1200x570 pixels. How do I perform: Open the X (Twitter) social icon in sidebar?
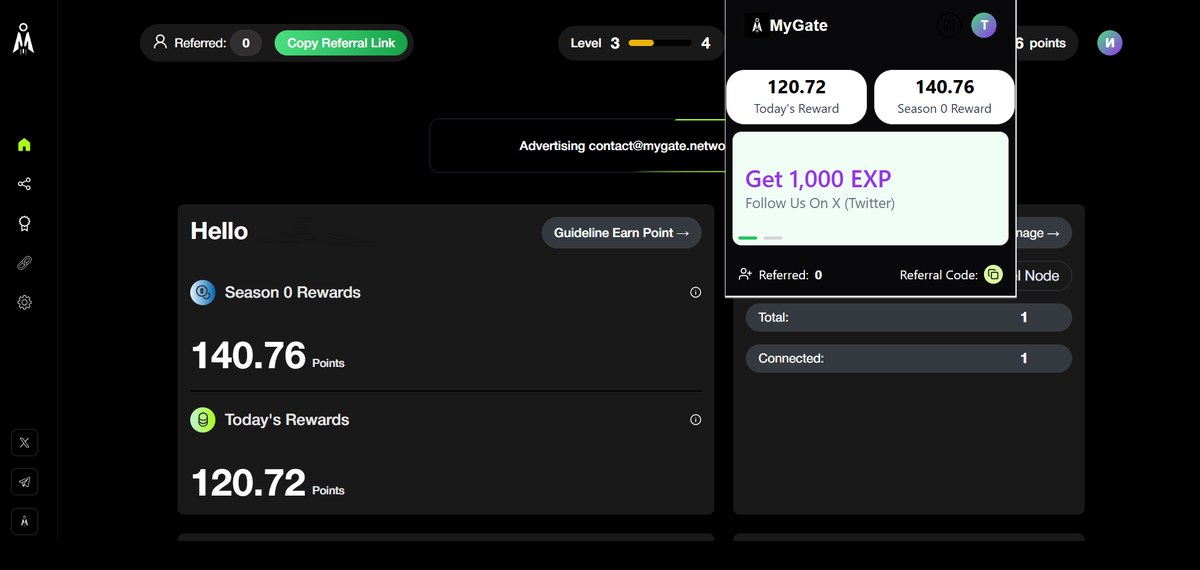pyautogui.click(x=25, y=442)
